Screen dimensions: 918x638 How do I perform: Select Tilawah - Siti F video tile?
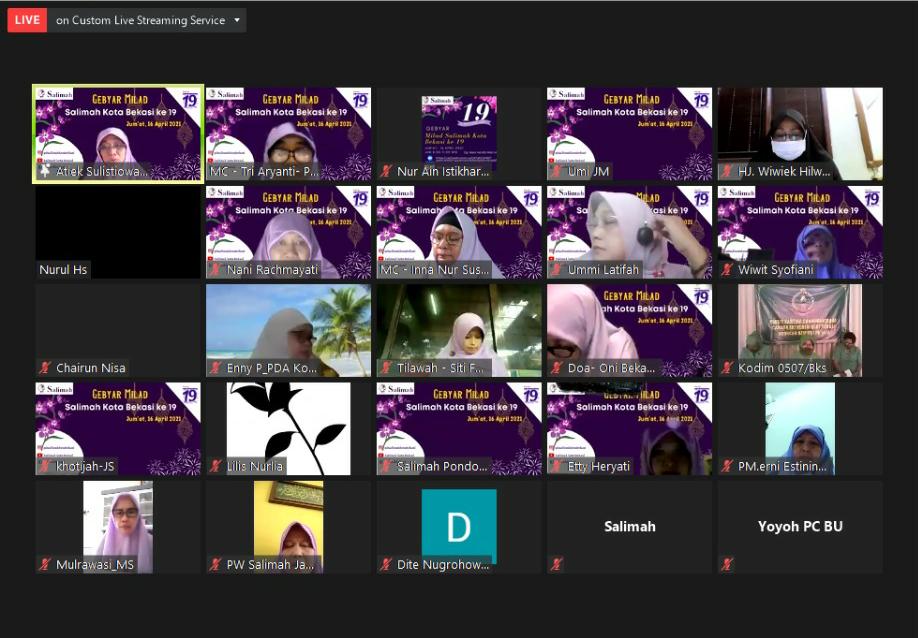(x=459, y=331)
